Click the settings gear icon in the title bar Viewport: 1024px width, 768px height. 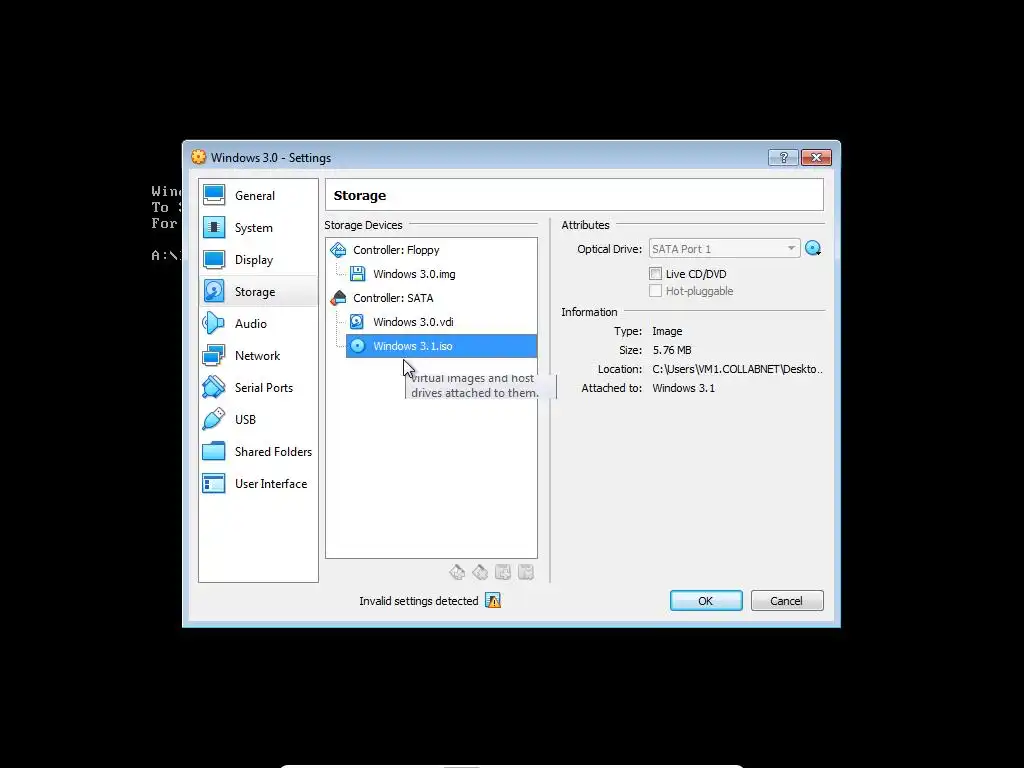pyautogui.click(x=199, y=157)
